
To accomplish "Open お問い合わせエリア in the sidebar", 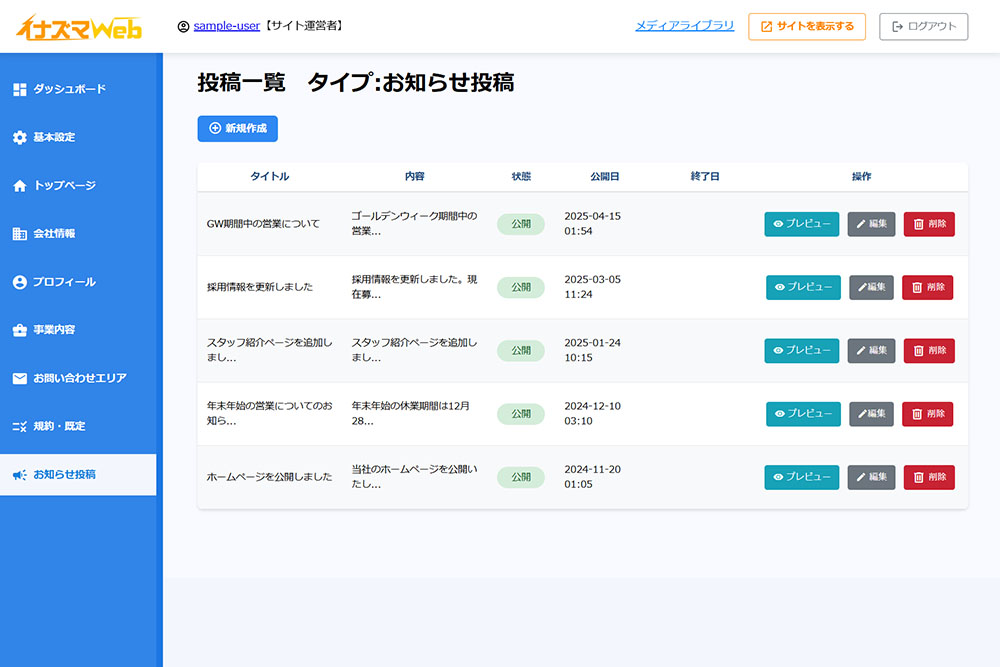I will (x=78, y=378).
